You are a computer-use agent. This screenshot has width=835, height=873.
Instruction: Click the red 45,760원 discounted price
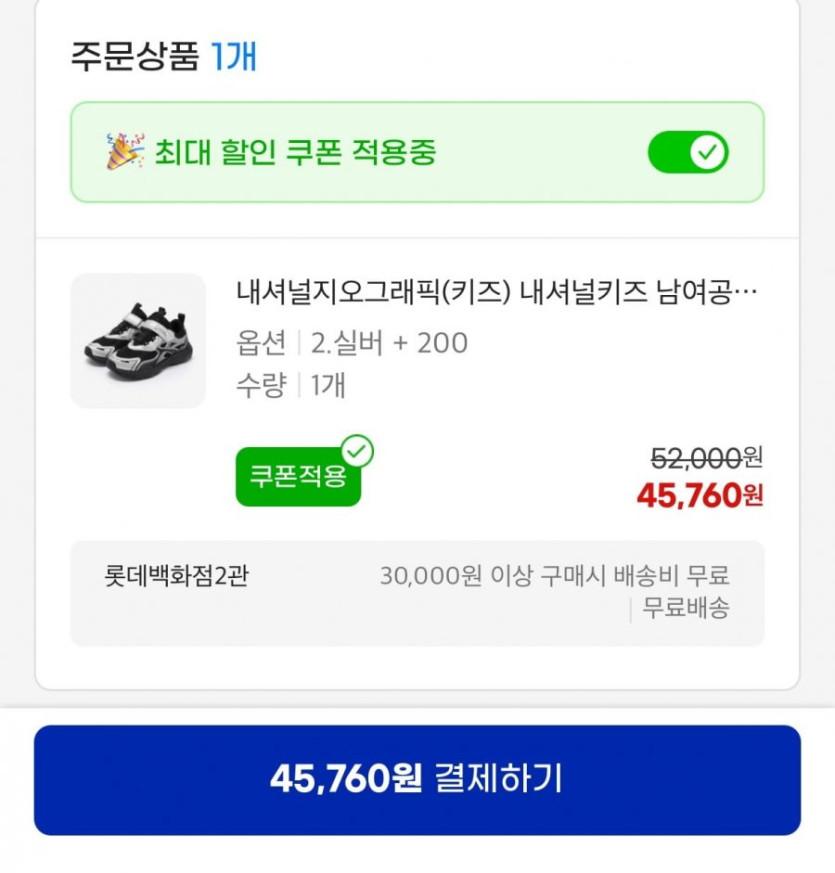click(x=699, y=494)
